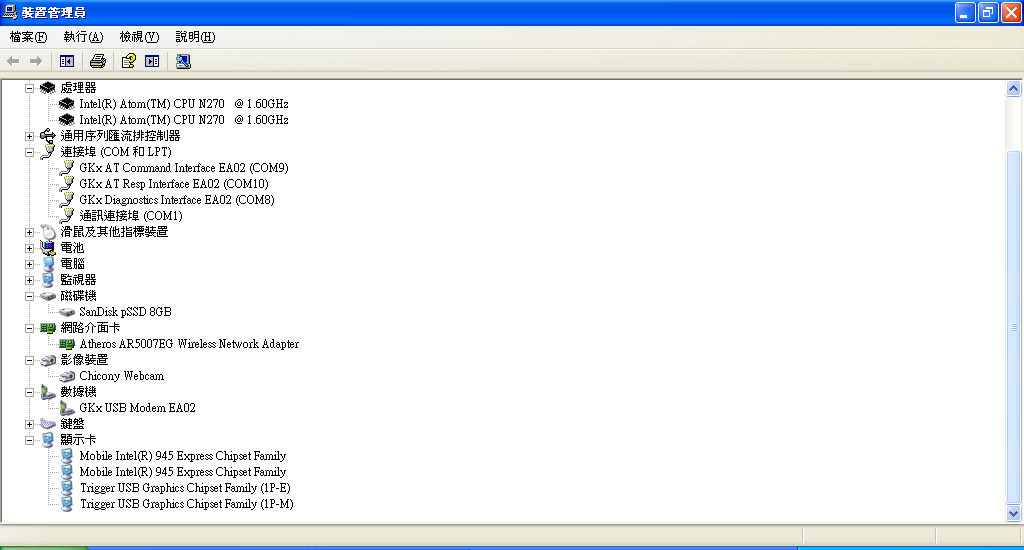This screenshot has width=1024, height=550.
Task: Click the vertical scrollbar thumb
Action: (1014, 327)
